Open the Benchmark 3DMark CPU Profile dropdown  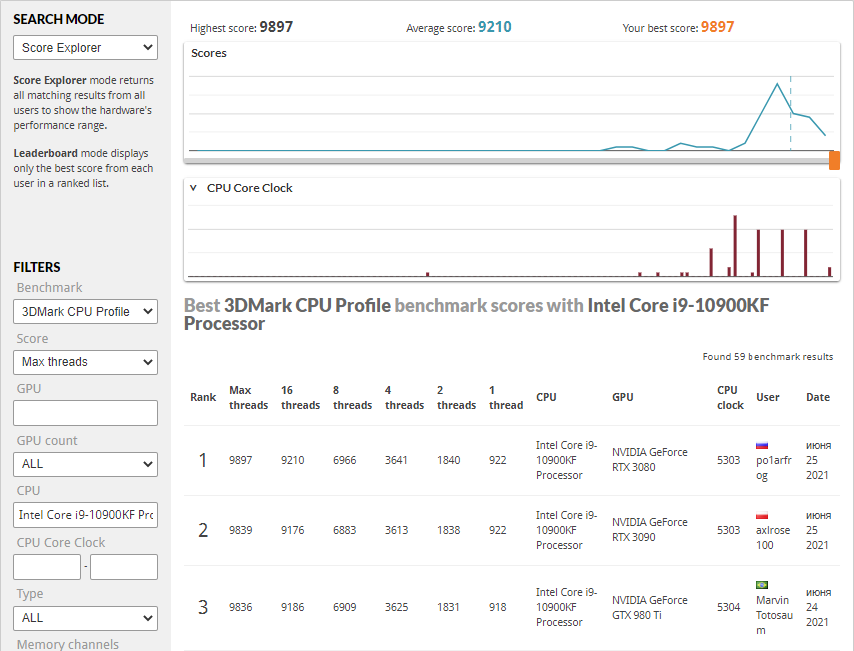pos(86,312)
